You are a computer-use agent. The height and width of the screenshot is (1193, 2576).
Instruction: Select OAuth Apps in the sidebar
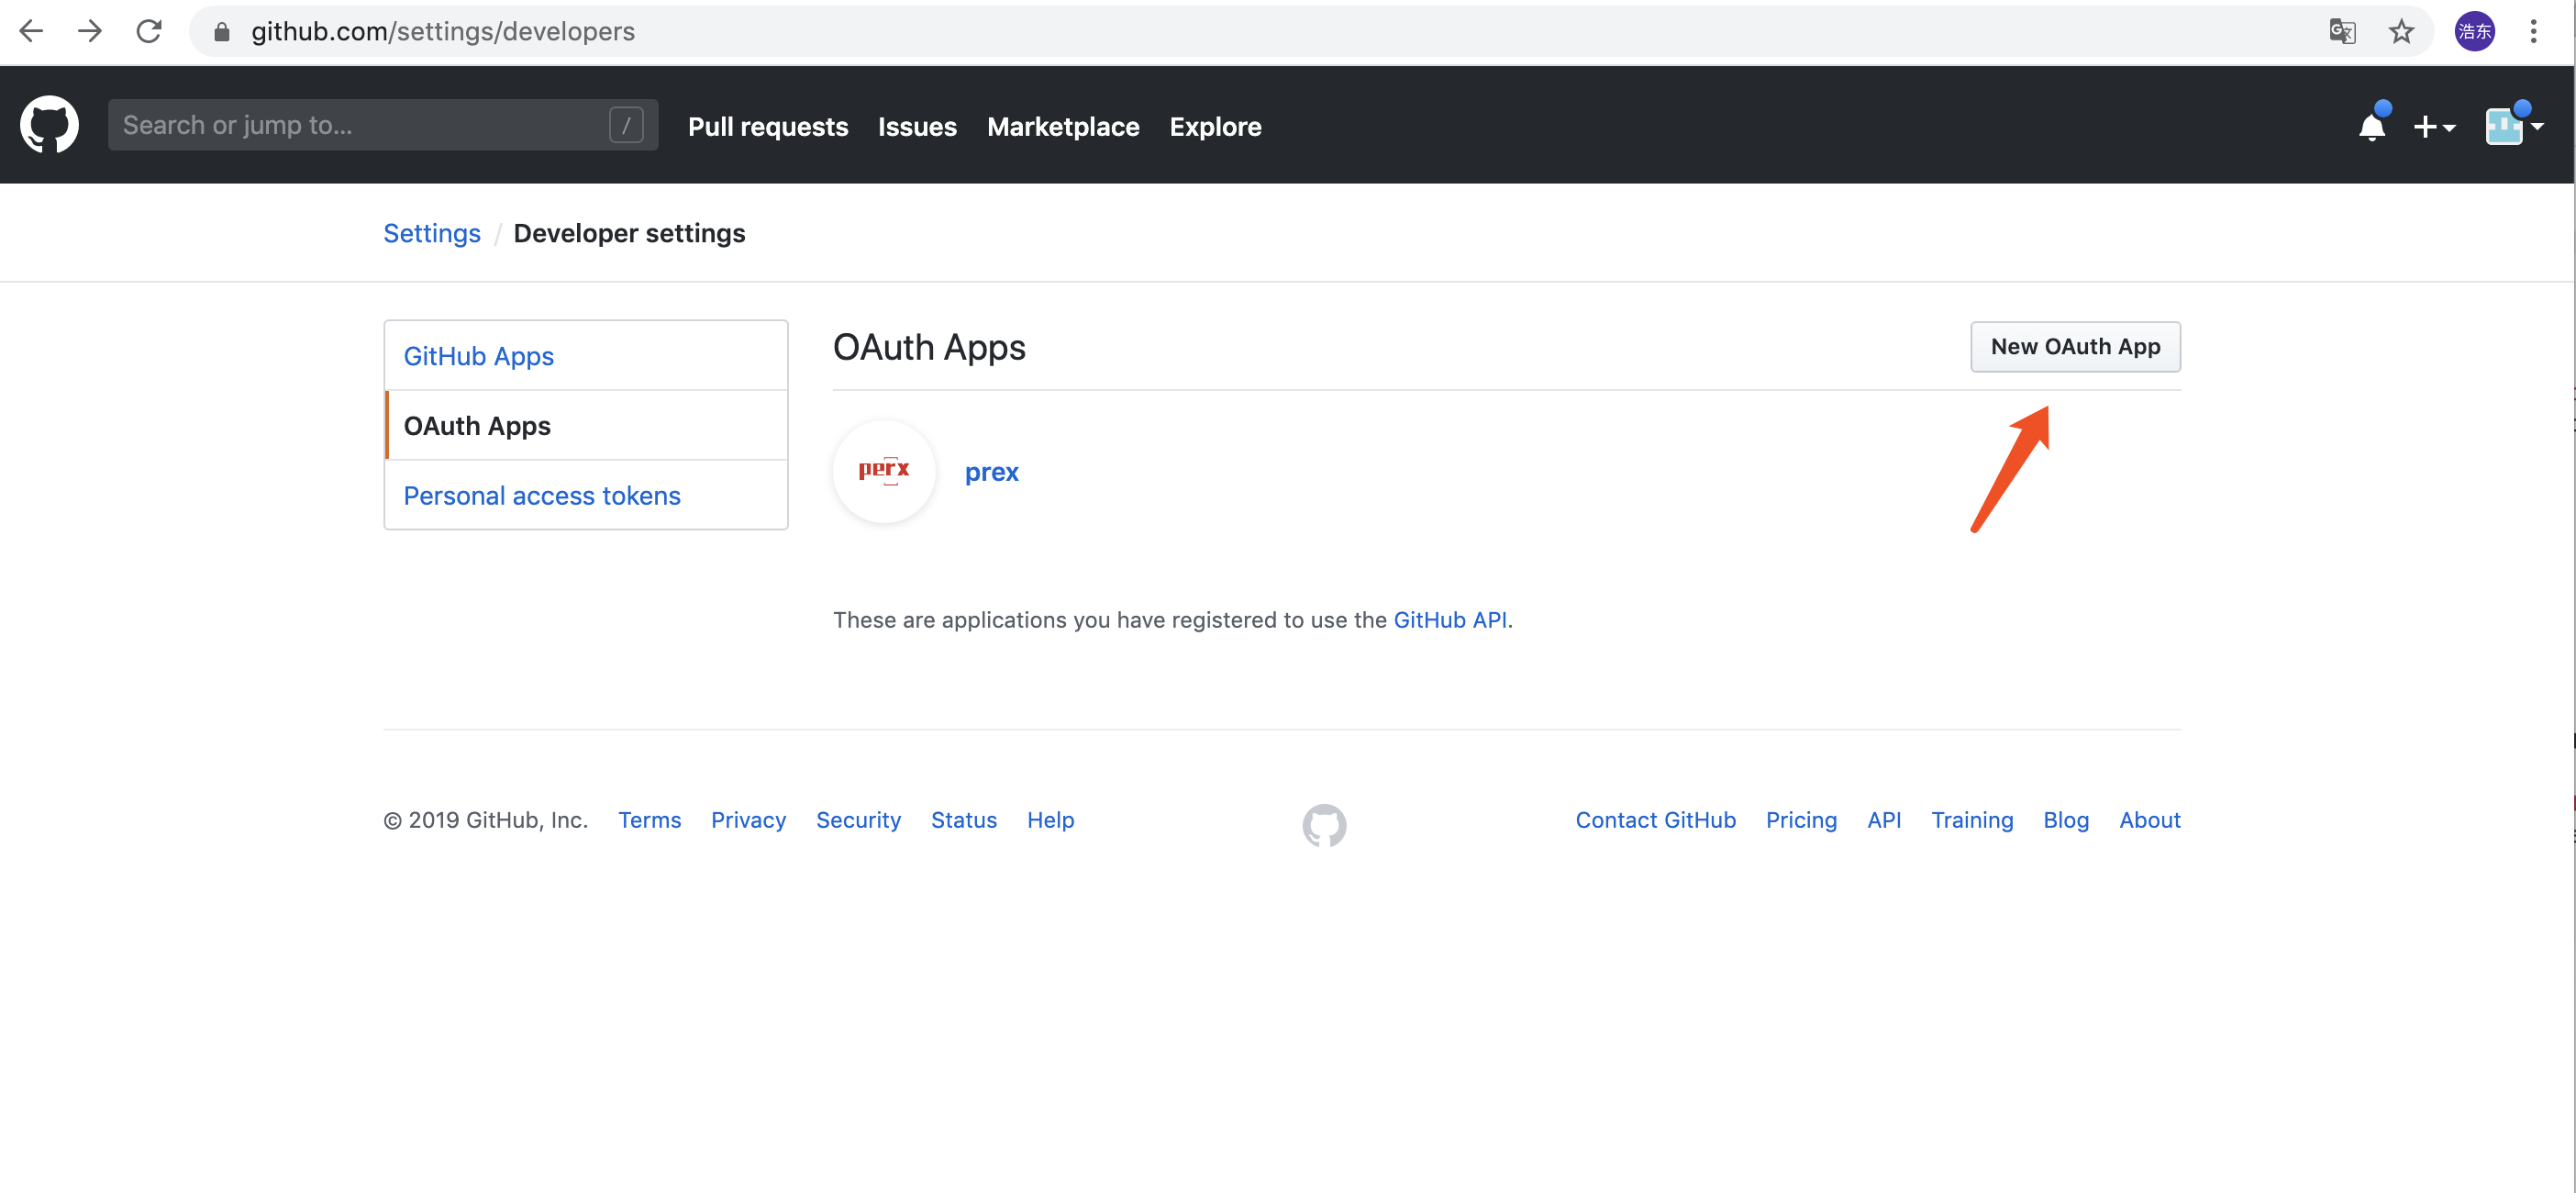(x=586, y=426)
